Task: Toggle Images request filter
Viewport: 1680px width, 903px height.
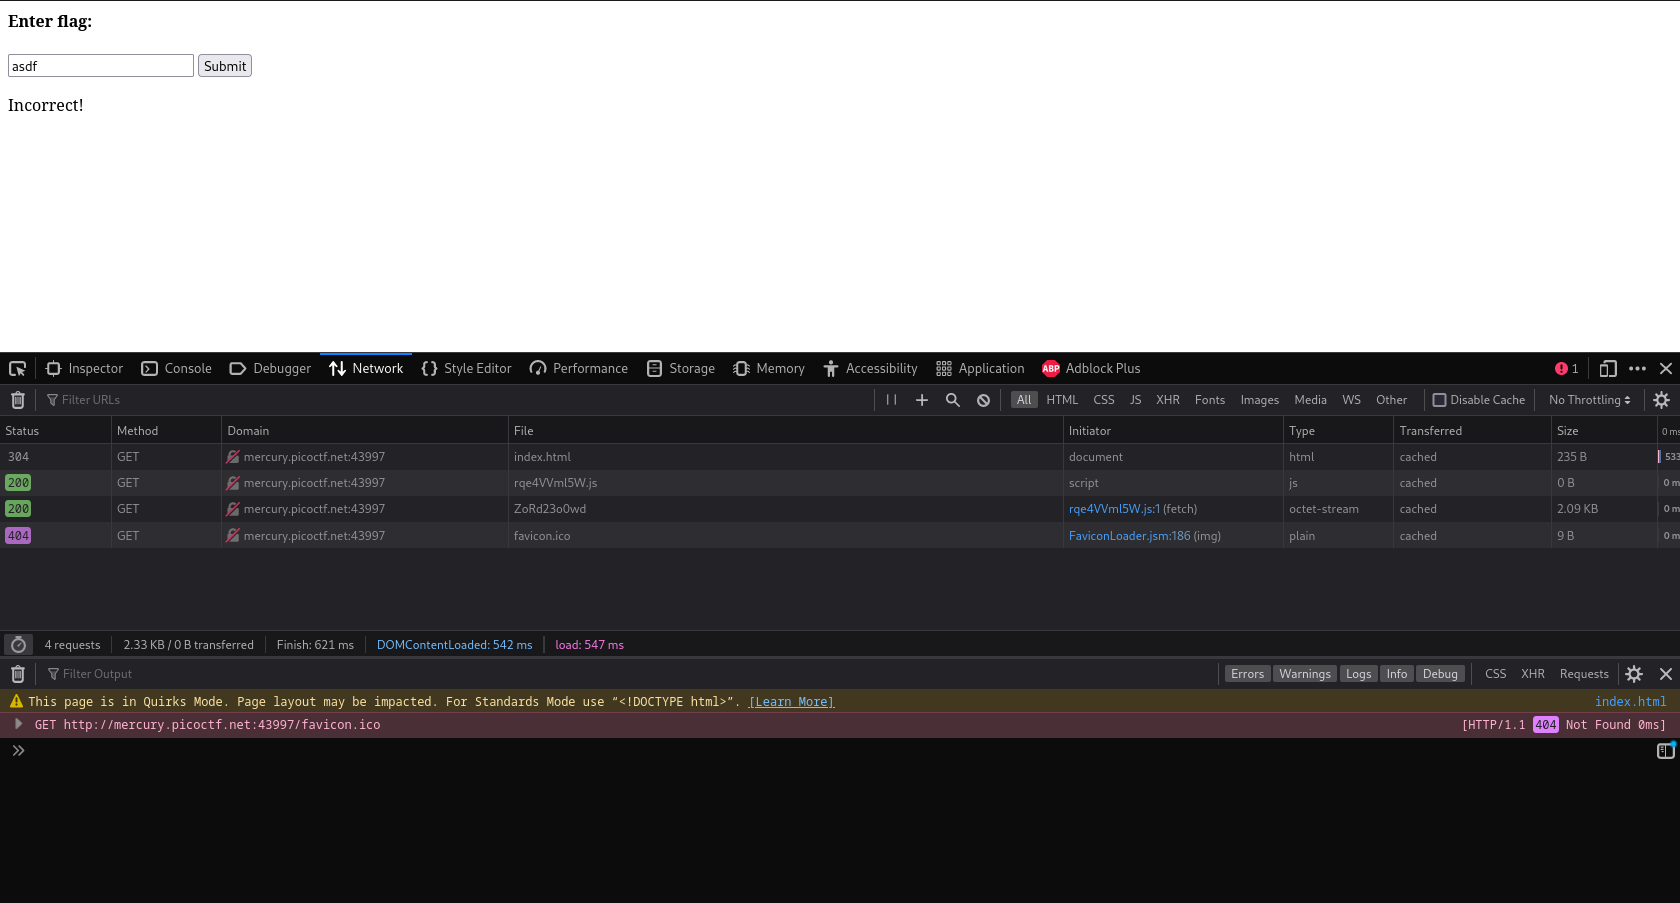Action: point(1260,400)
